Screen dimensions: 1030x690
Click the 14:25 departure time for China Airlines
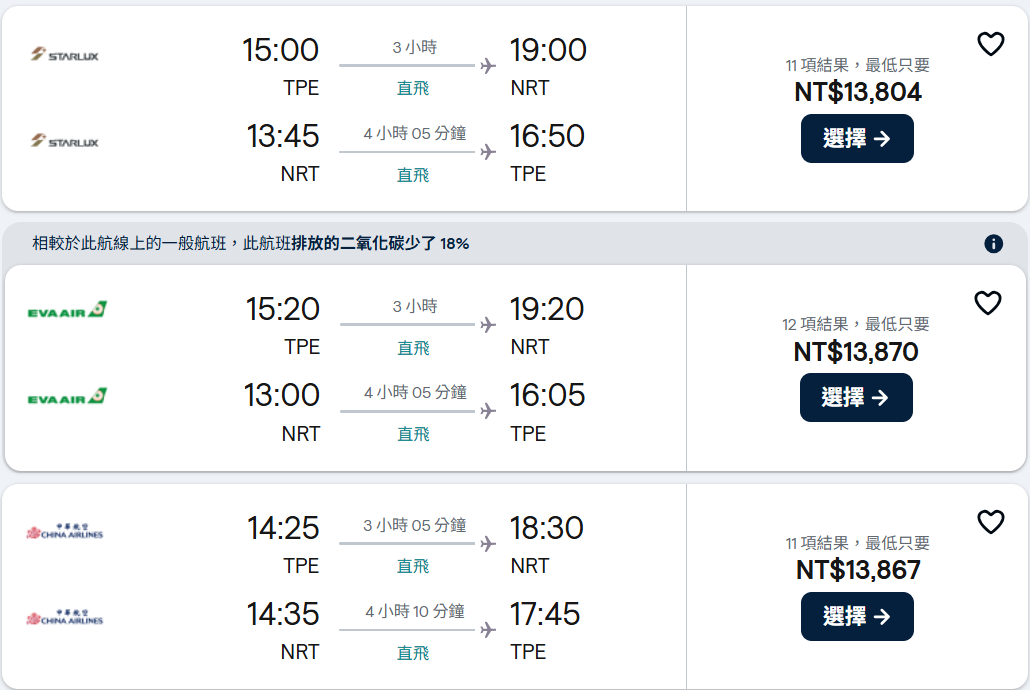point(284,528)
